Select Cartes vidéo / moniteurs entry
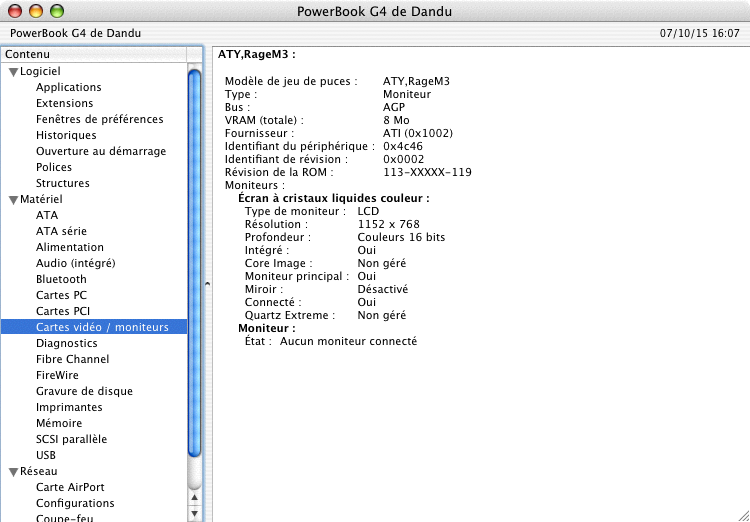Viewport: 750px width, 522px height. pyautogui.click(x=94, y=327)
